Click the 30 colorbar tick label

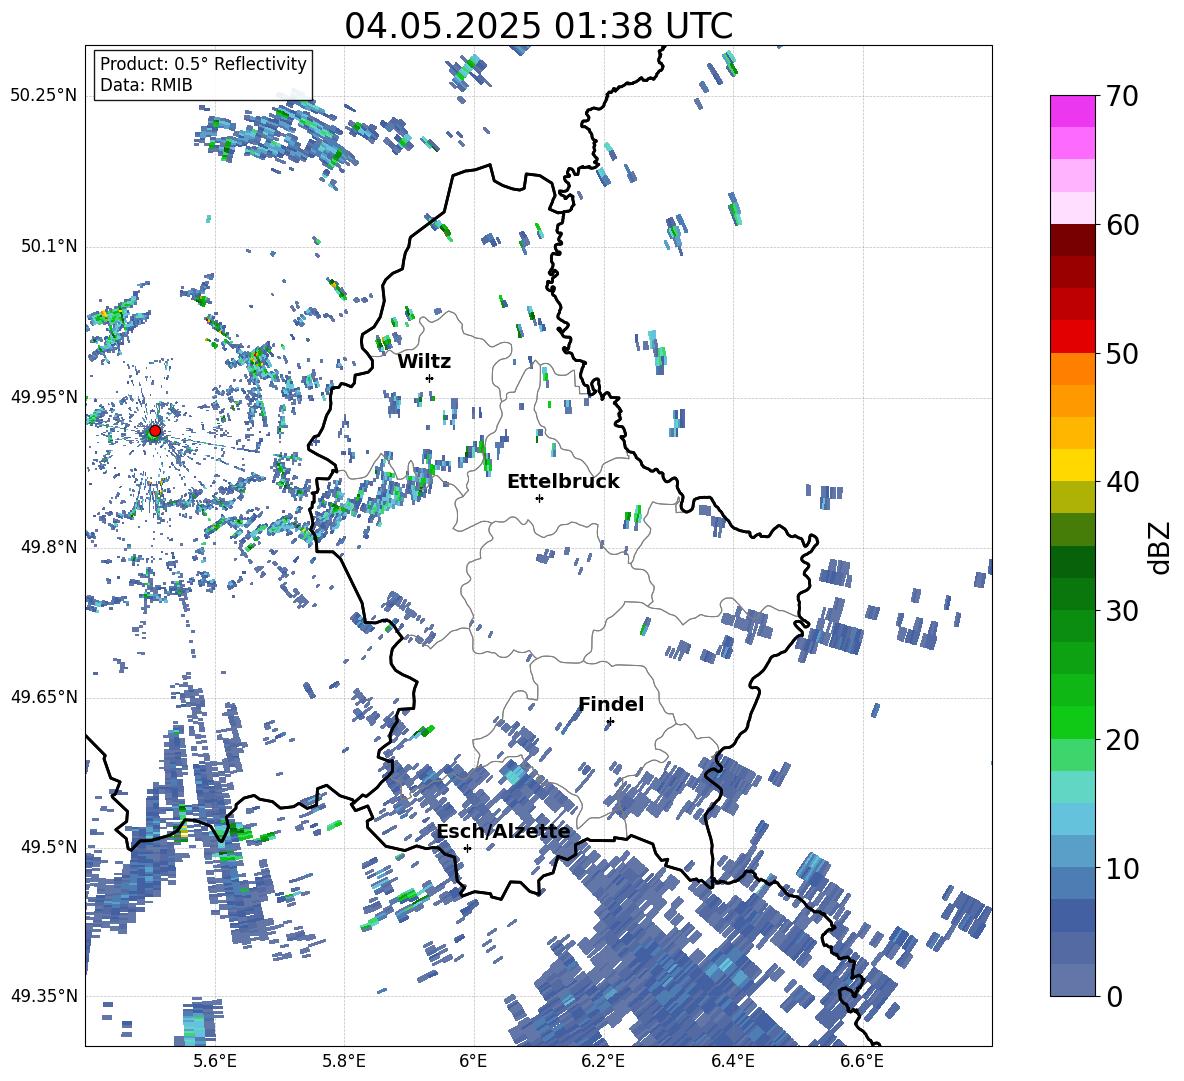(1121, 611)
